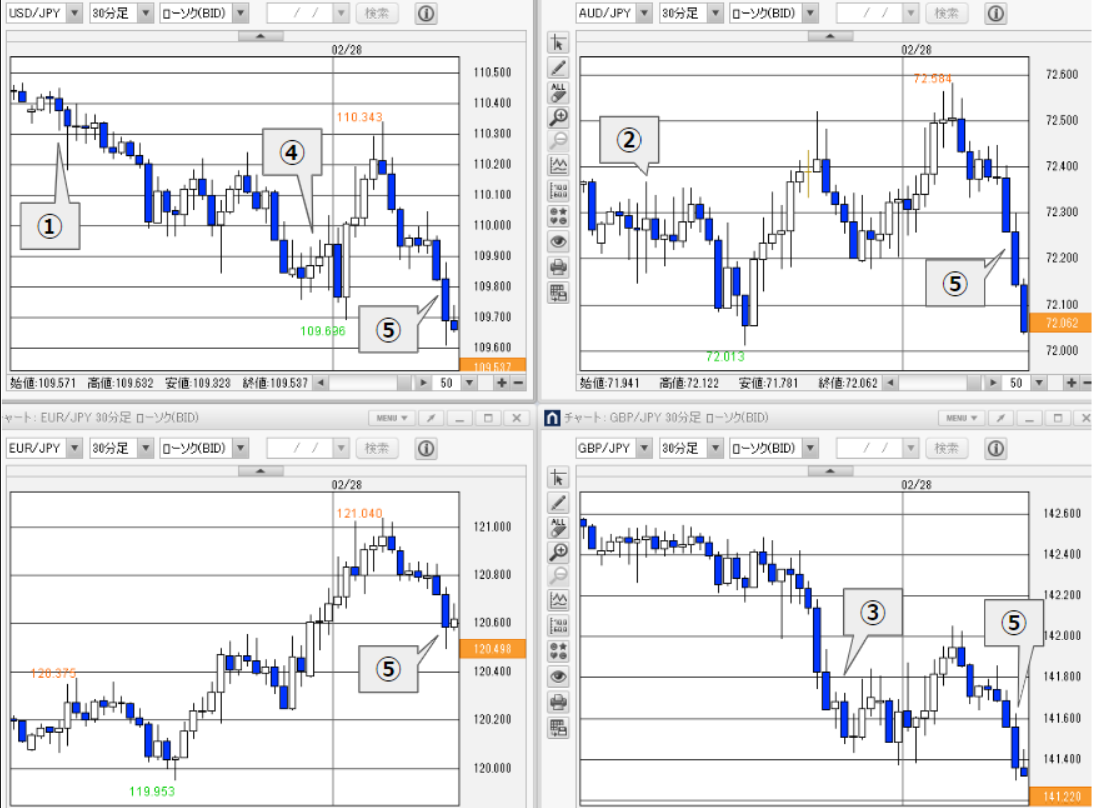Image resolution: width=1094 pixels, height=808 pixels.
Task: Zoom in with the magnifier in AUD/JPY chart
Action: coord(558,117)
